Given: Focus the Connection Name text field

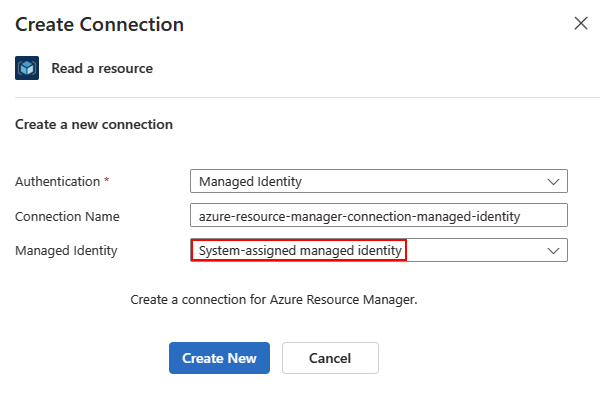Looking at the screenshot, I should [378, 216].
